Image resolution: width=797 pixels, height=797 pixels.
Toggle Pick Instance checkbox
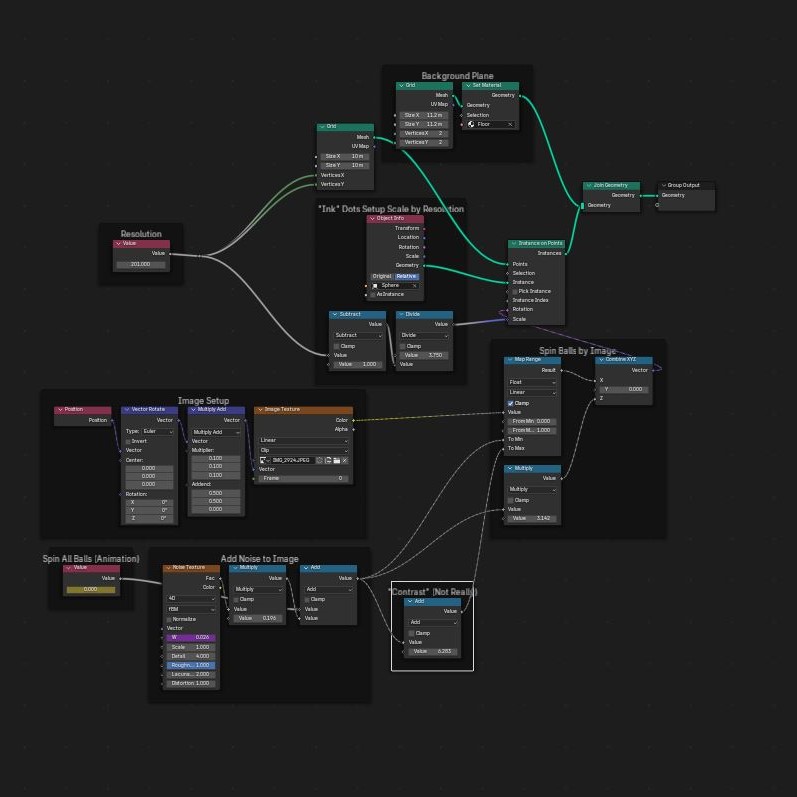tap(514, 291)
